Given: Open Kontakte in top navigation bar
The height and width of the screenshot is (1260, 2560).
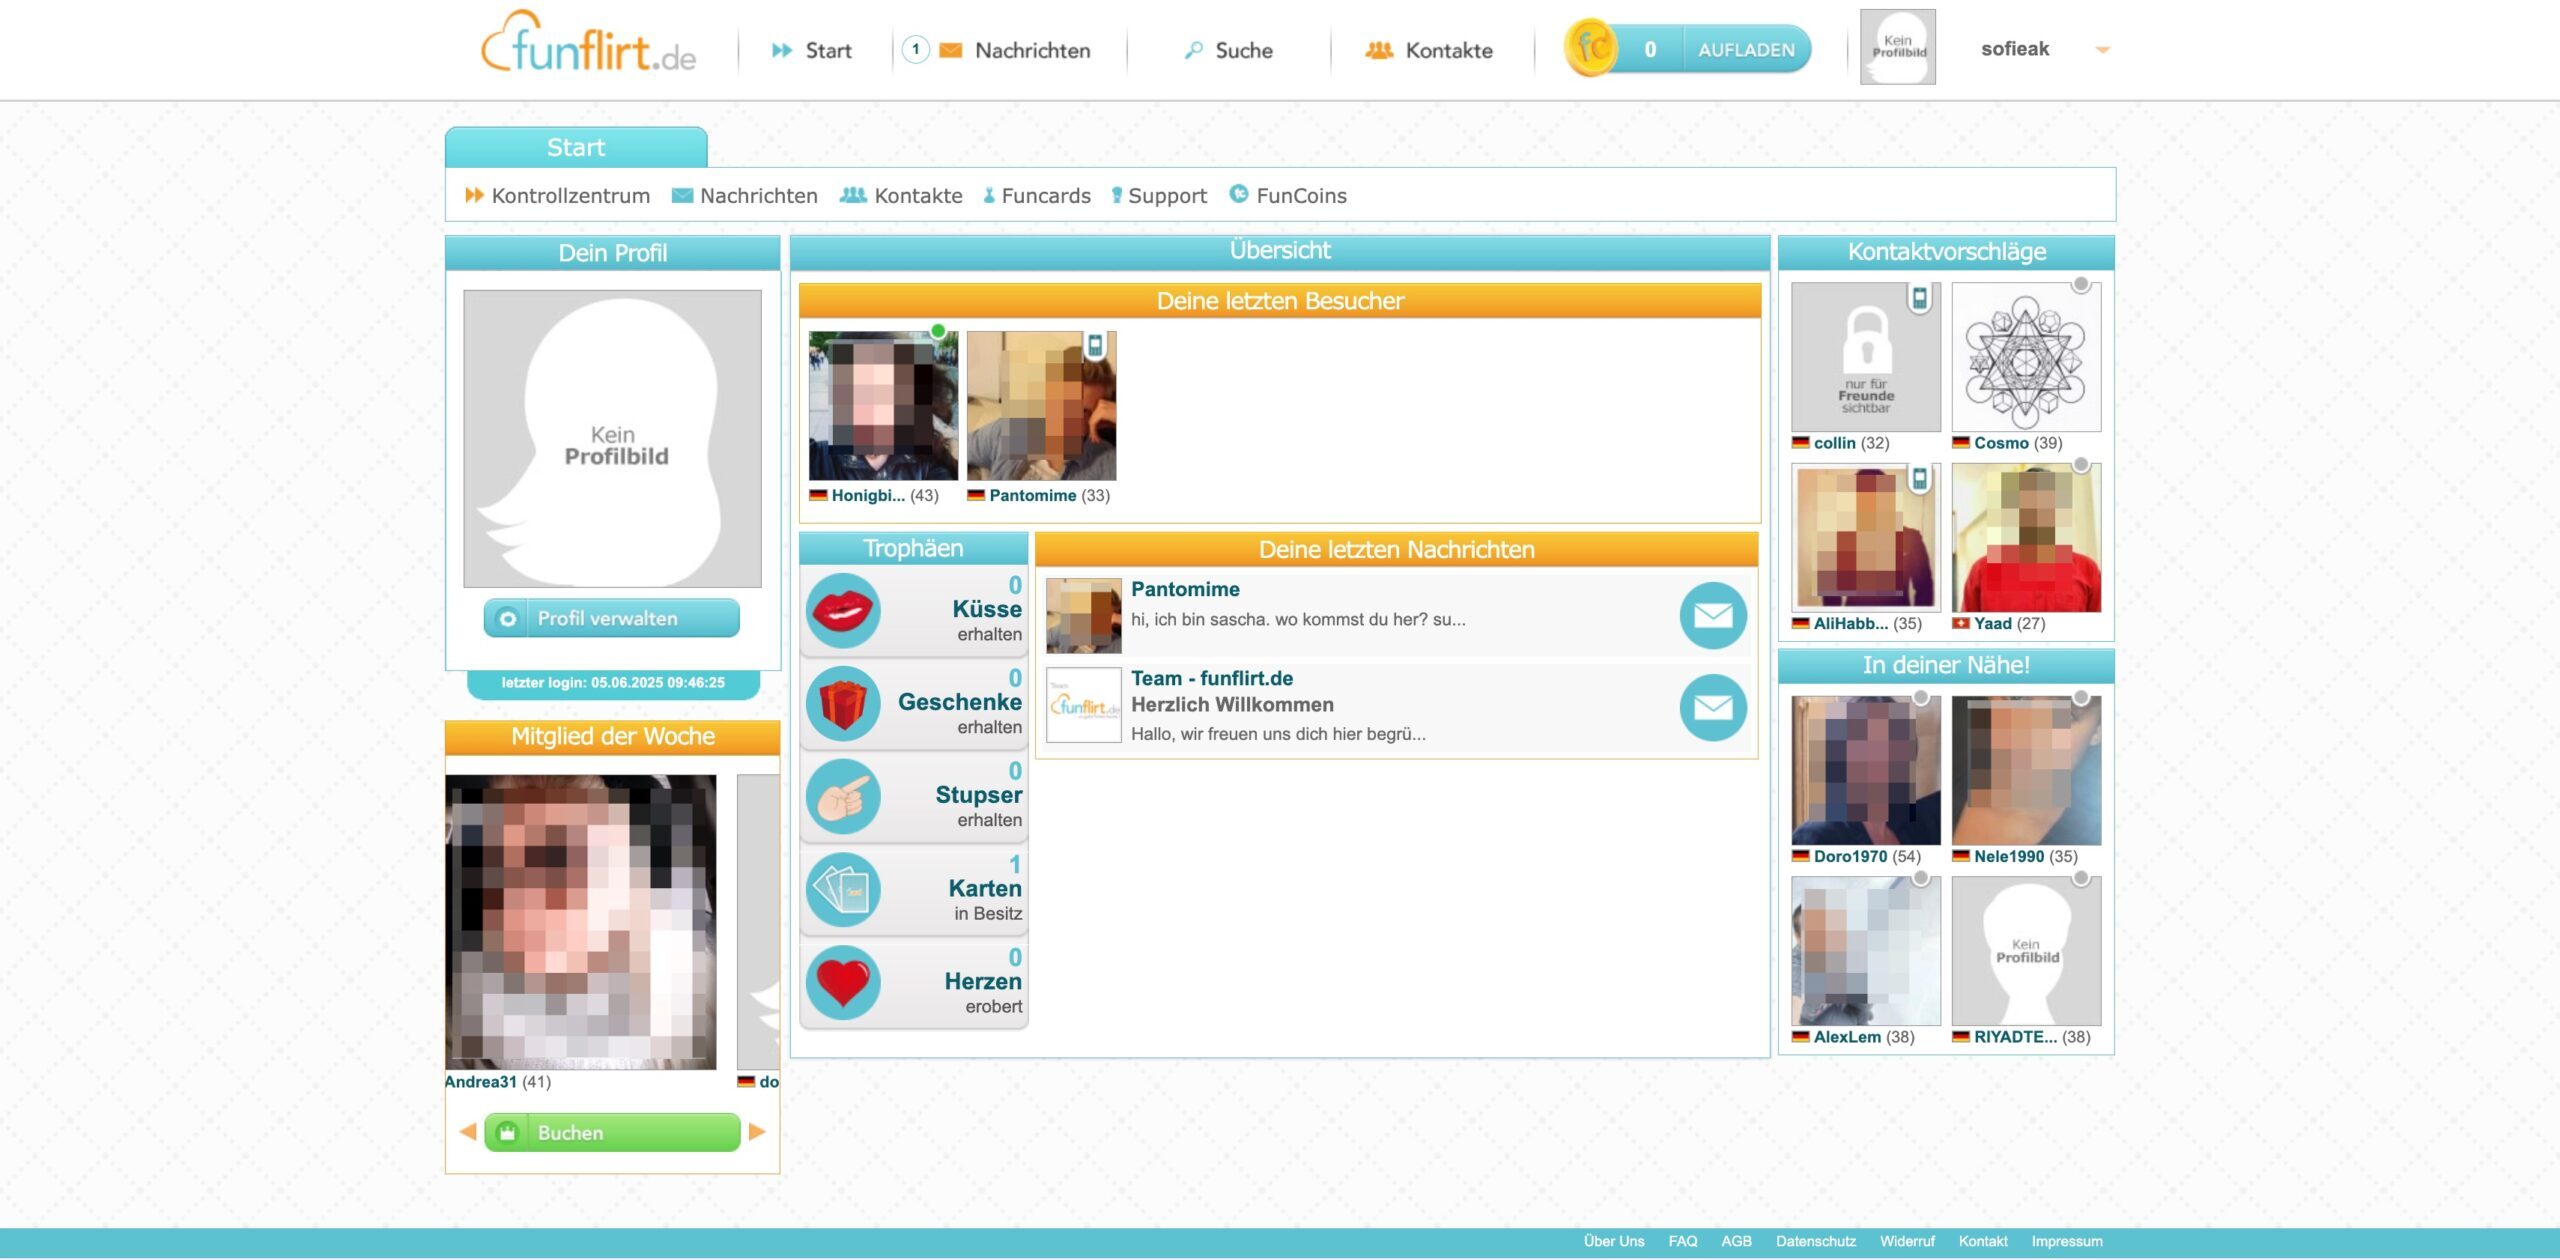Looking at the screenshot, I should 1429,50.
